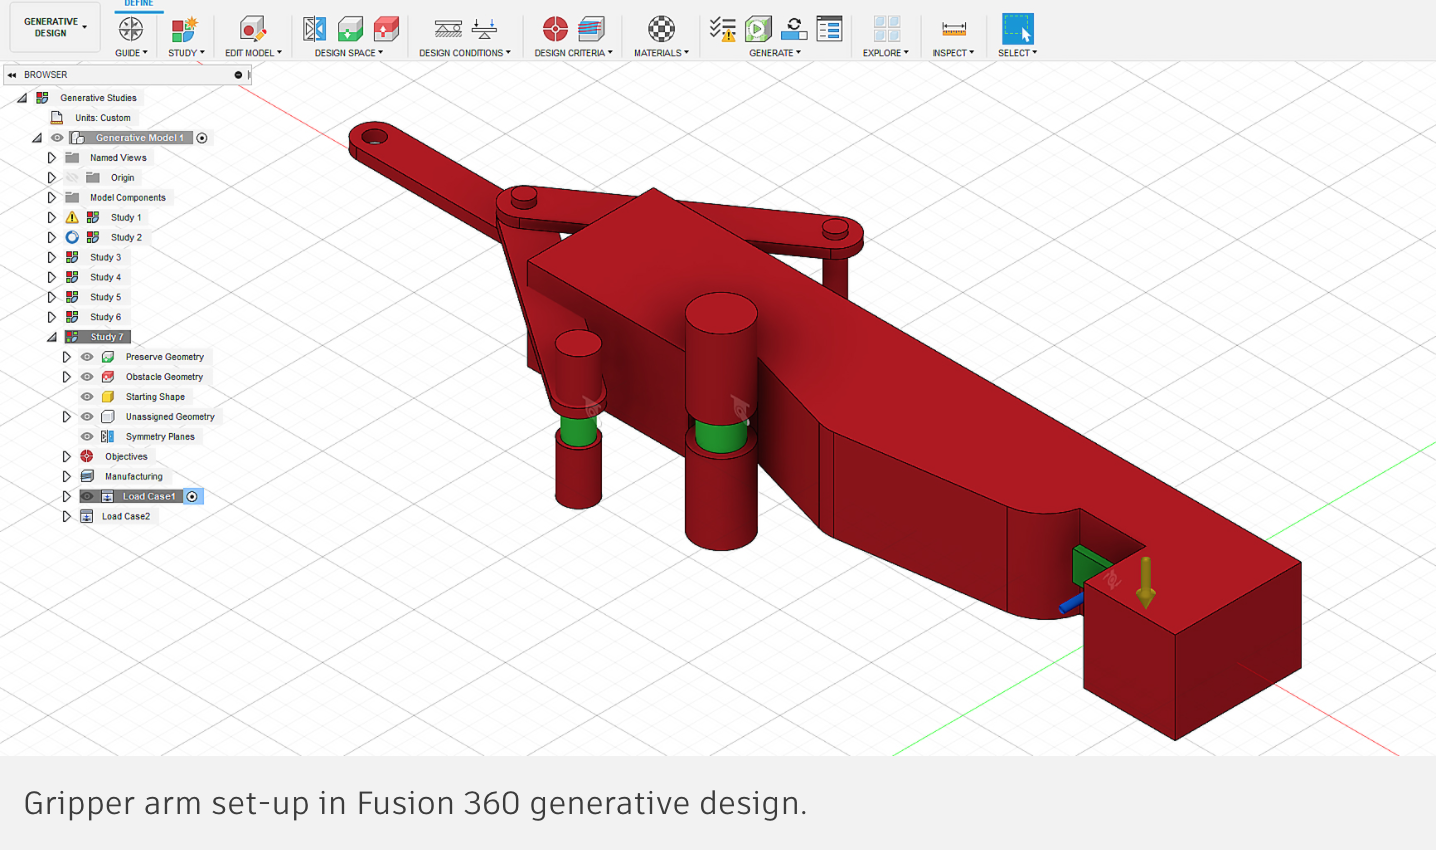Open the Design Conditions menu
Screen dimensions: 1436x850
coord(464,53)
